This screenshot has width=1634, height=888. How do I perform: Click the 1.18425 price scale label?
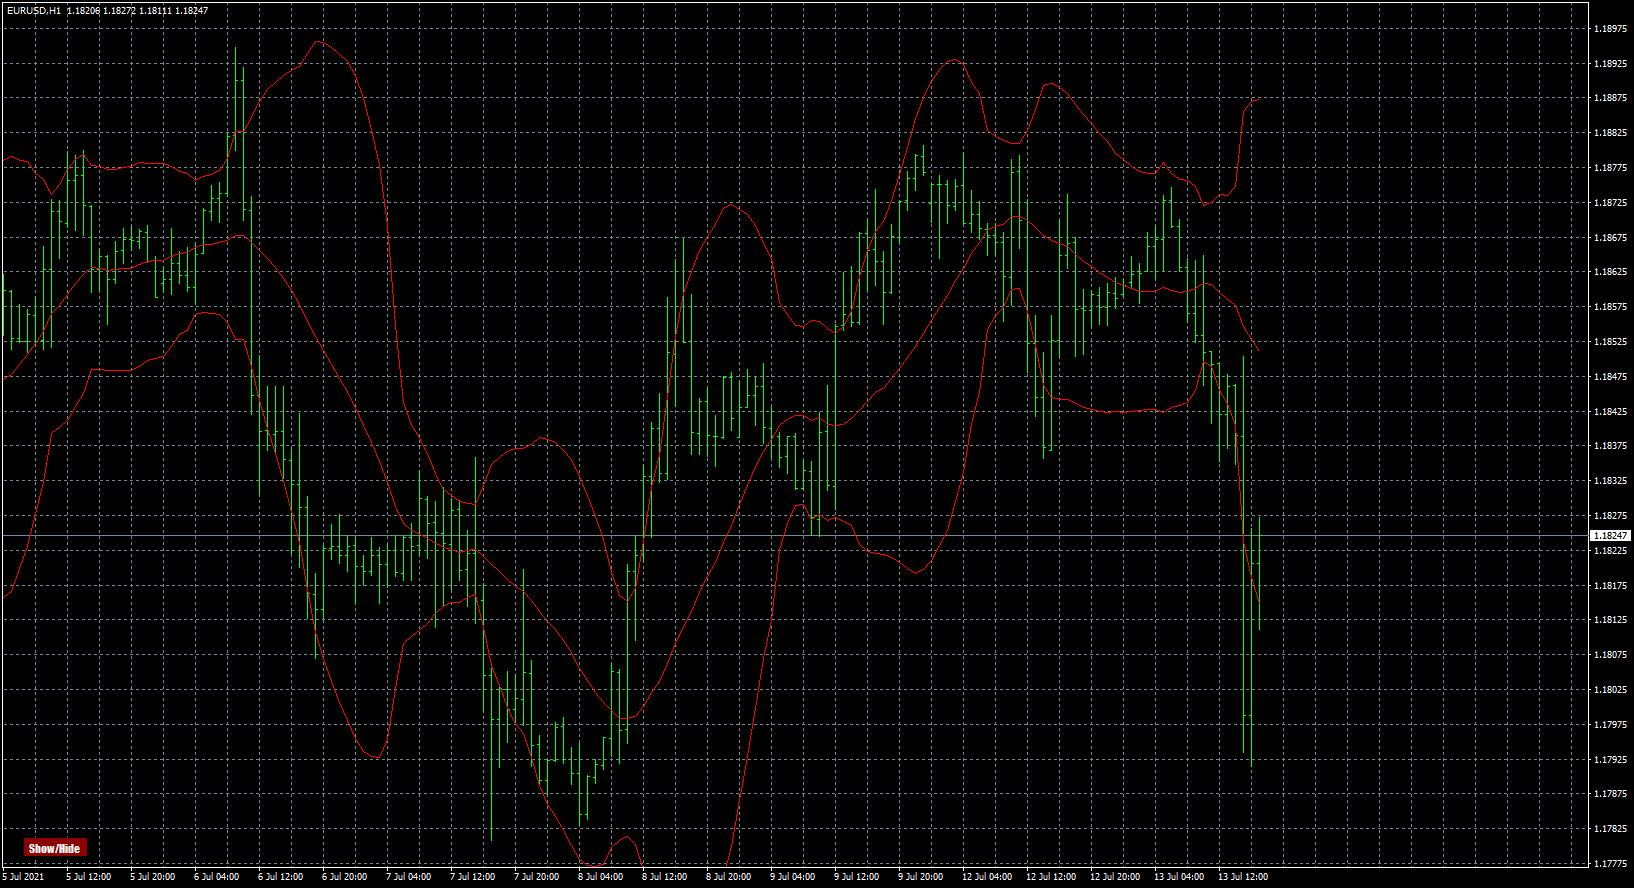click(1609, 412)
